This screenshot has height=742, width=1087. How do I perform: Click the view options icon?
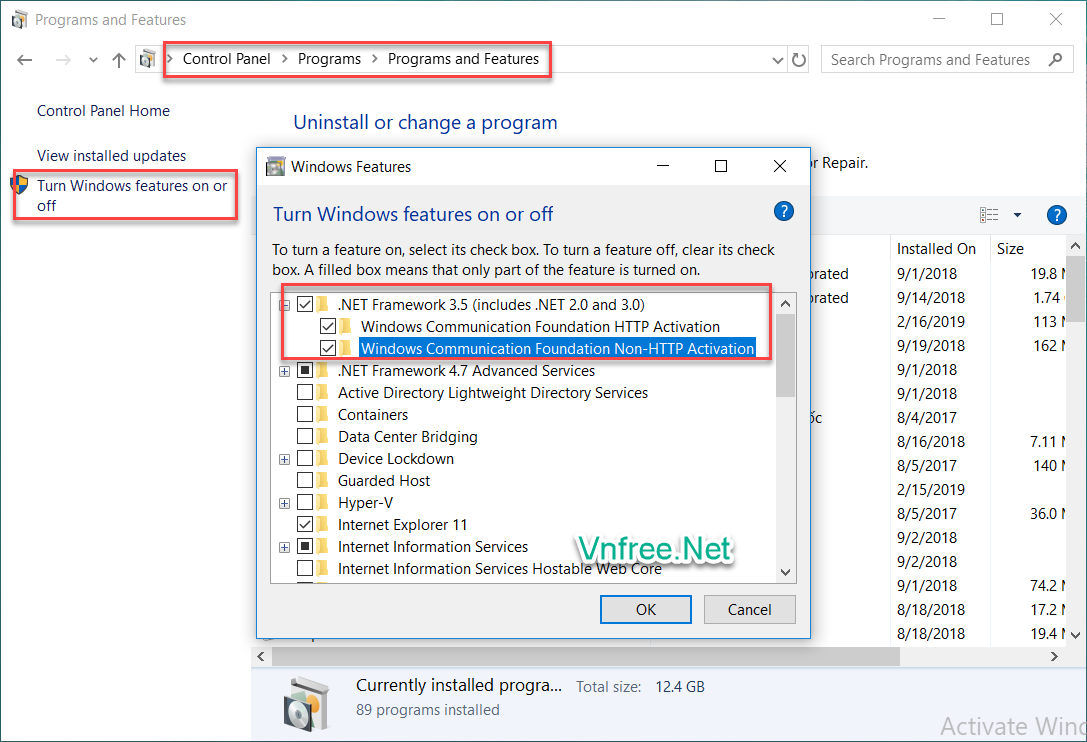click(x=990, y=215)
